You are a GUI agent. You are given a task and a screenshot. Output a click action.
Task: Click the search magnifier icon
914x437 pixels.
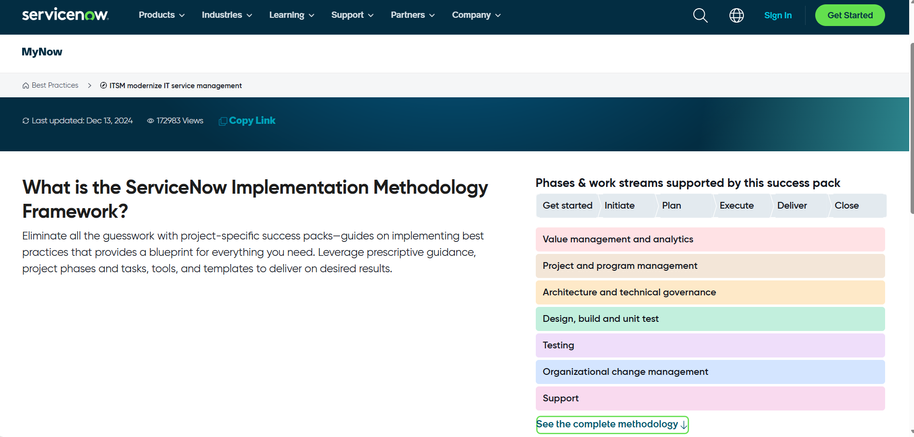tap(700, 15)
